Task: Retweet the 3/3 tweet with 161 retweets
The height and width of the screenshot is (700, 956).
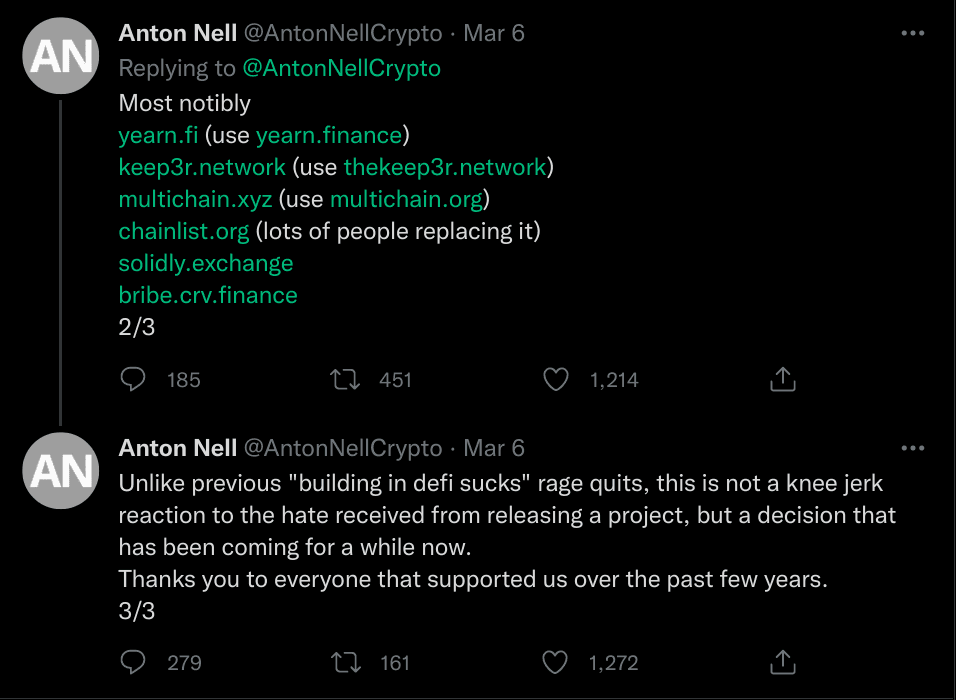Action: point(344,662)
